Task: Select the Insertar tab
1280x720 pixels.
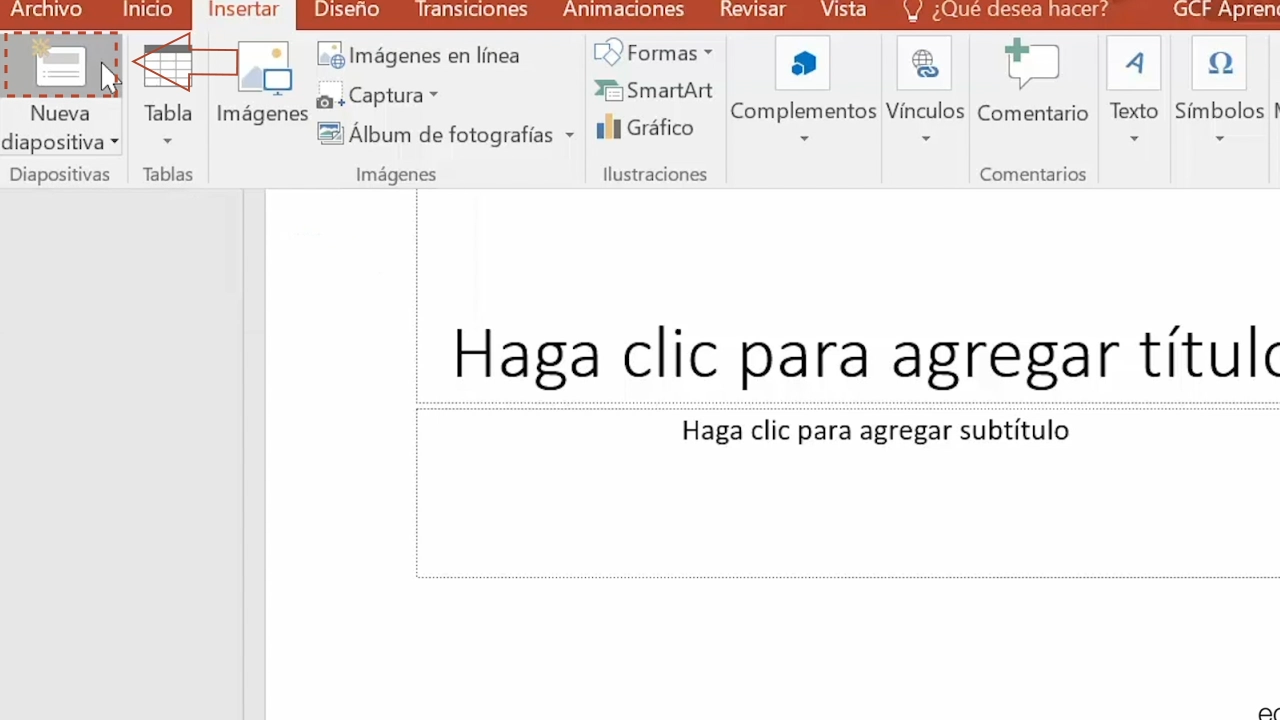Action: [243, 10]
